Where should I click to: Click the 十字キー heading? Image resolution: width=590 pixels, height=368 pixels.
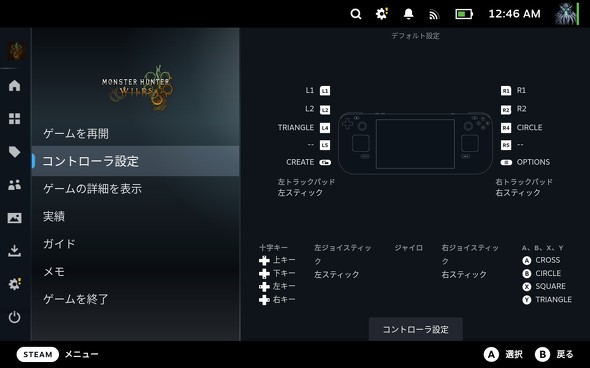point(273,248)
